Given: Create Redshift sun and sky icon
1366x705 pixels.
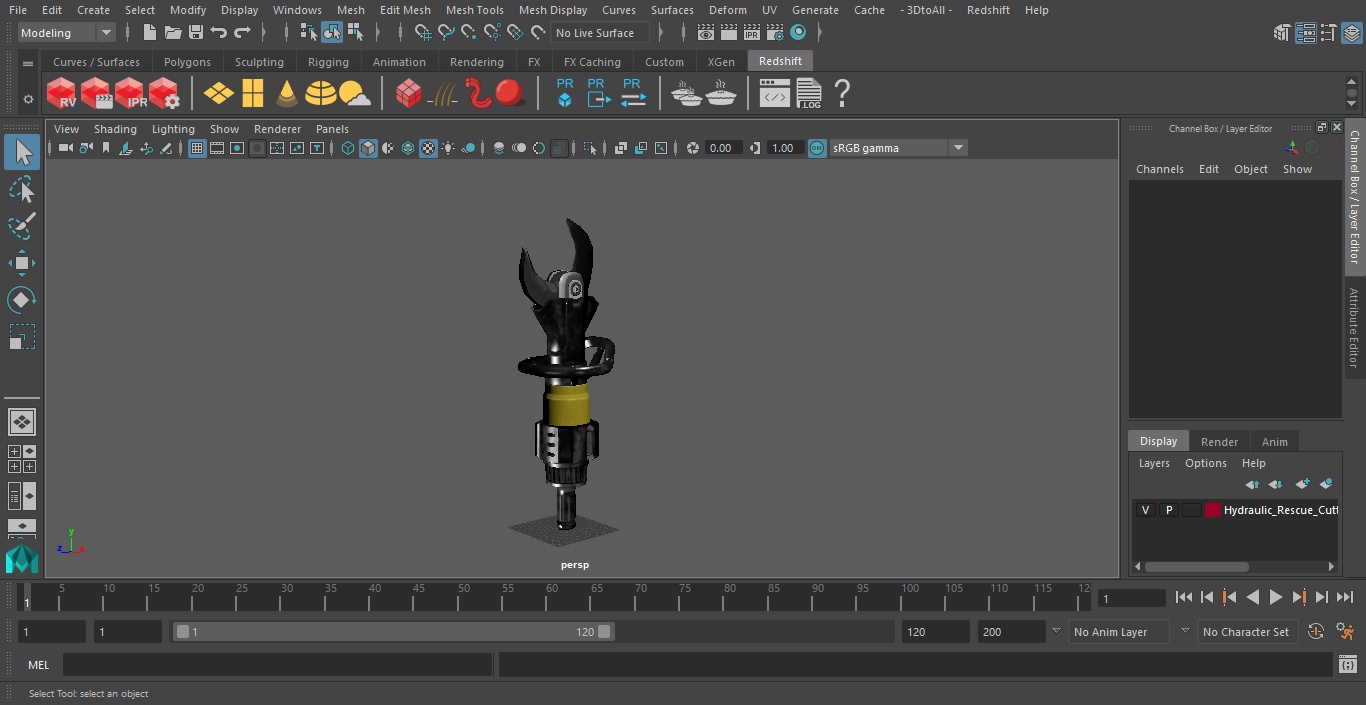Looking at the screenshot, I should pos(355,94).
